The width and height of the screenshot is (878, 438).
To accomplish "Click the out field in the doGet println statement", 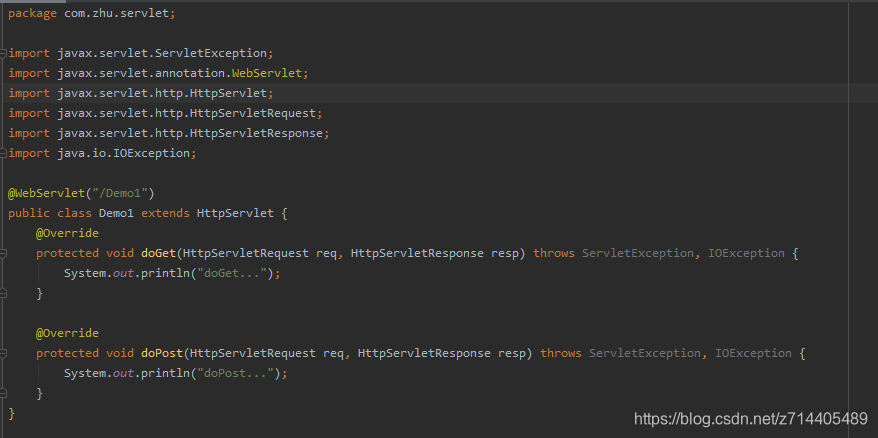I will [124, 273].
